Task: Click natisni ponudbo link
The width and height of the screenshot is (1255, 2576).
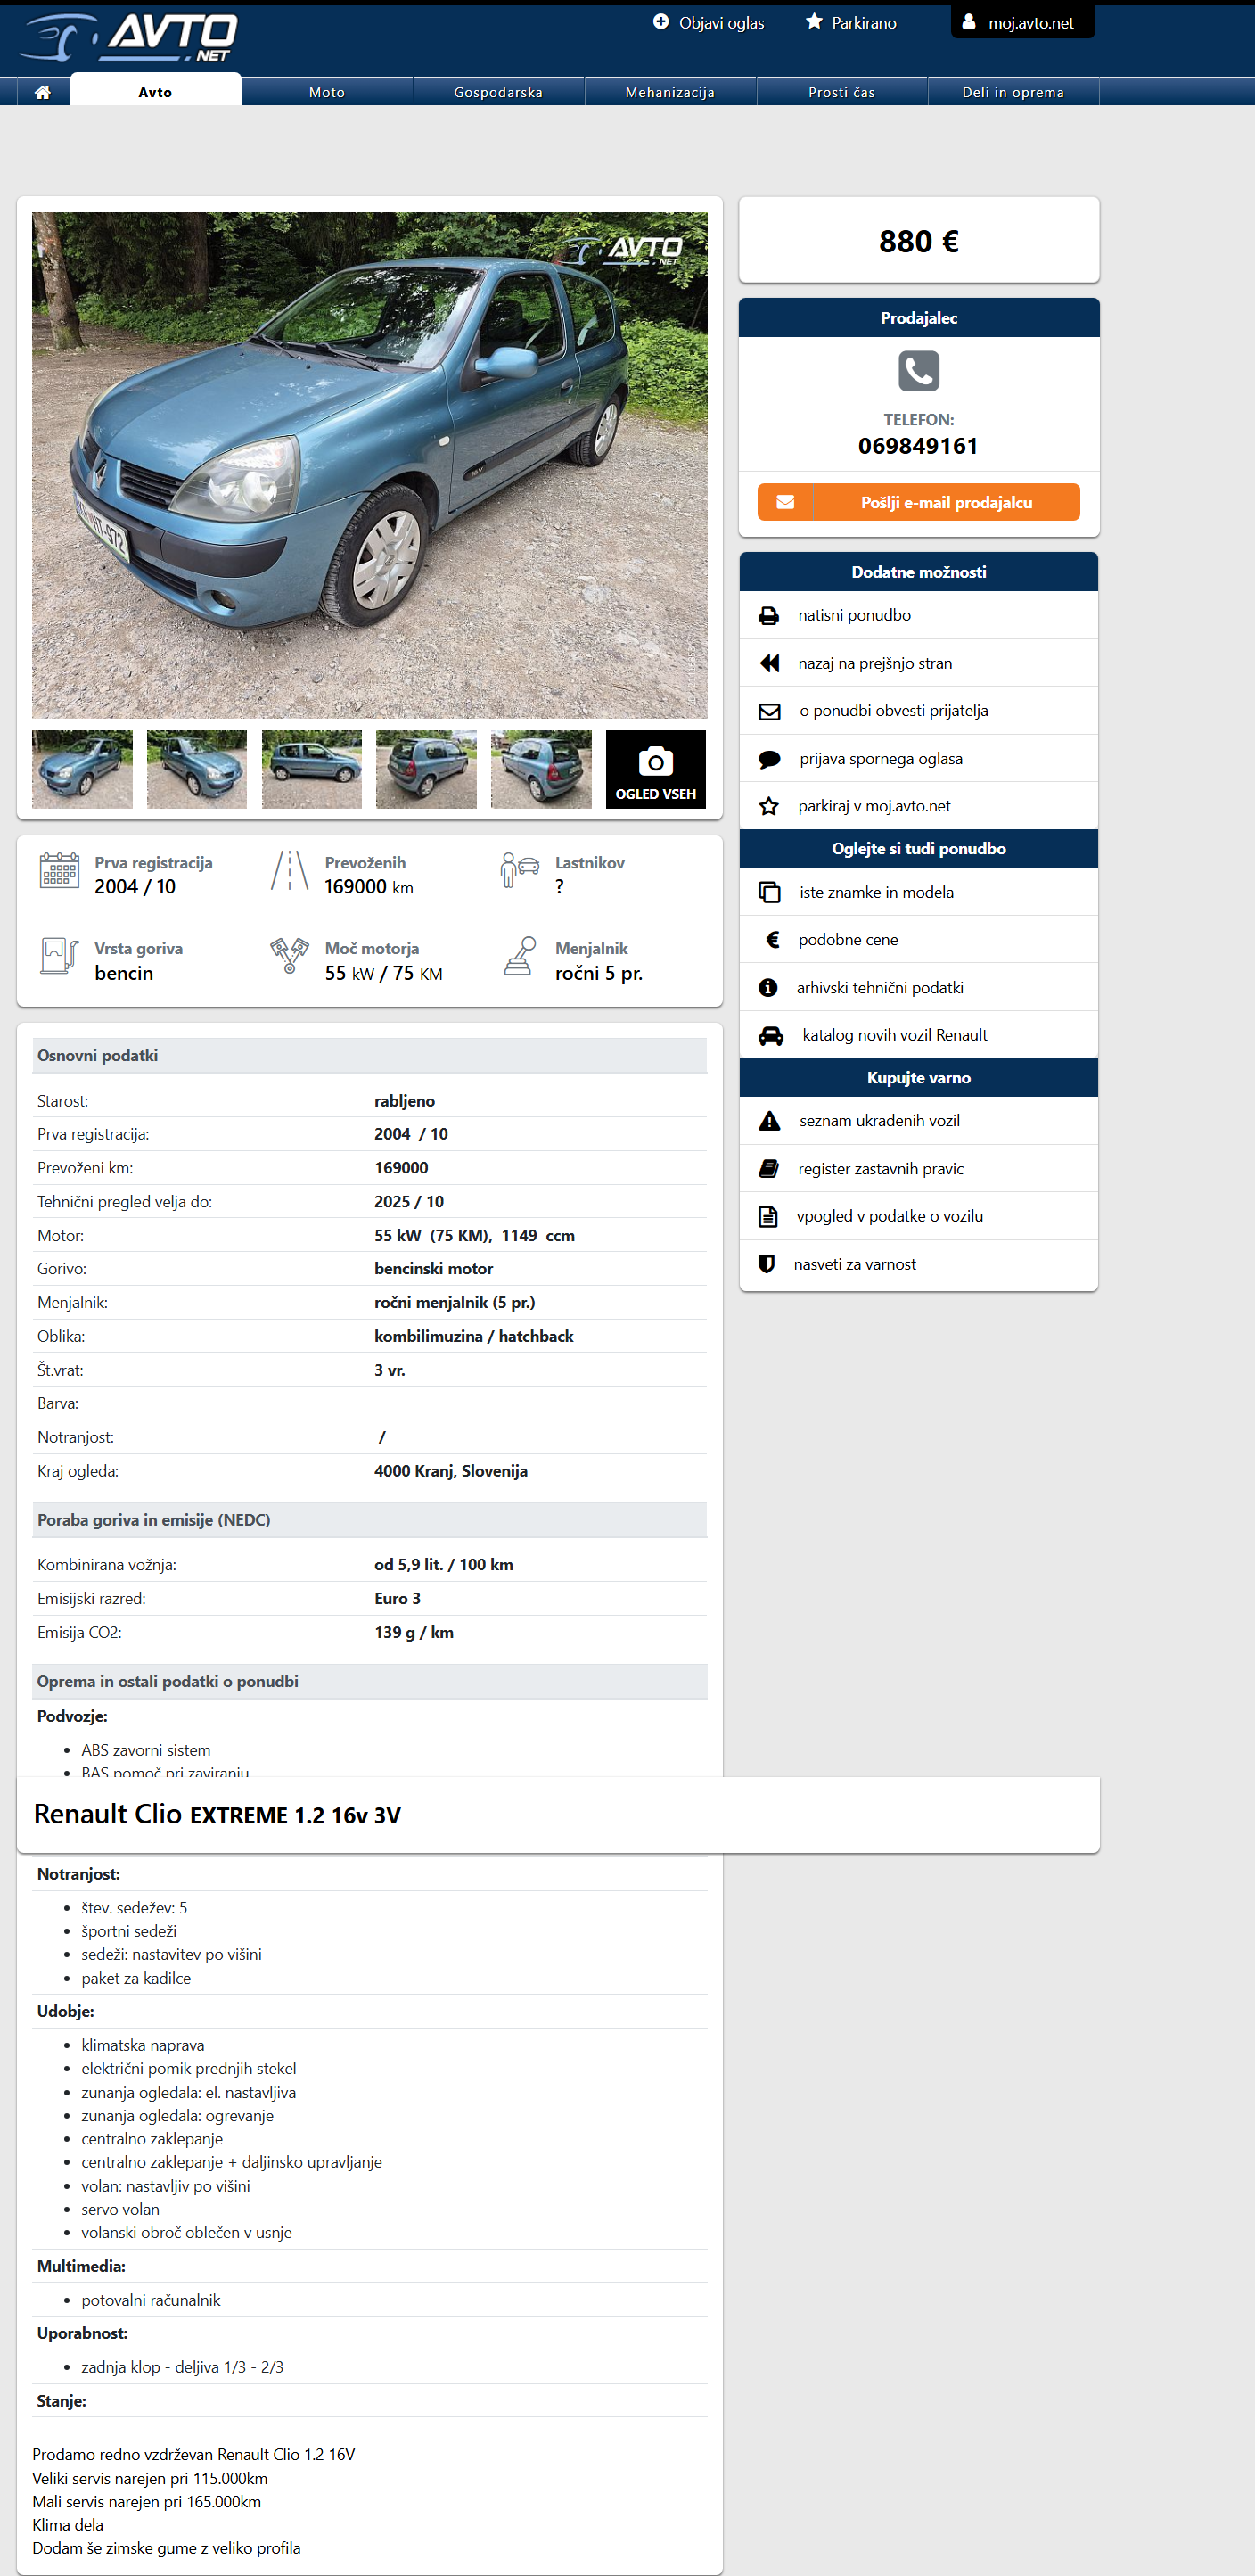Action: click(x=854, y=615)
